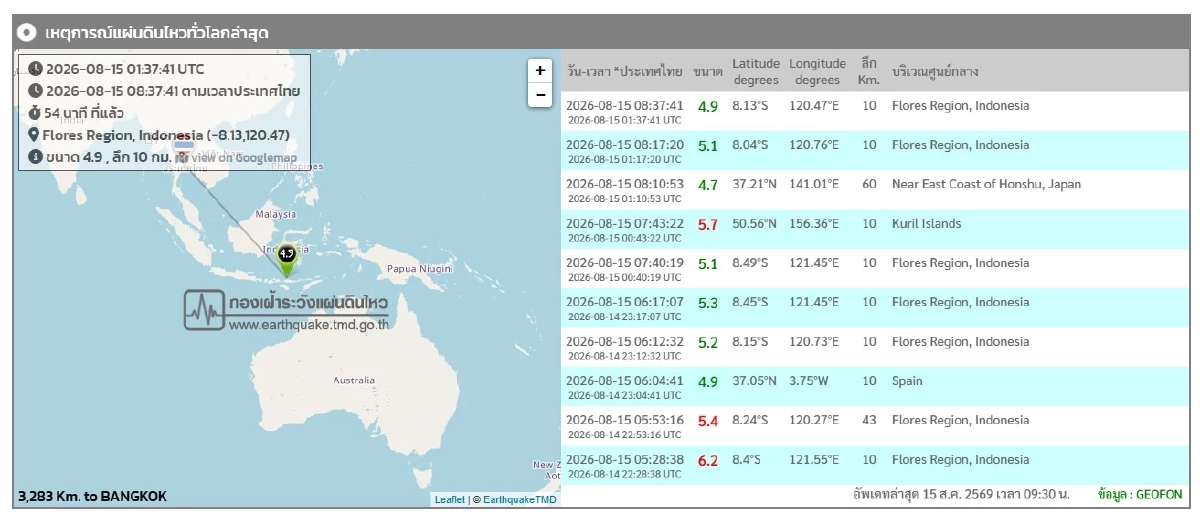Click the location pin icon for Flores Region

click(35, 135)
